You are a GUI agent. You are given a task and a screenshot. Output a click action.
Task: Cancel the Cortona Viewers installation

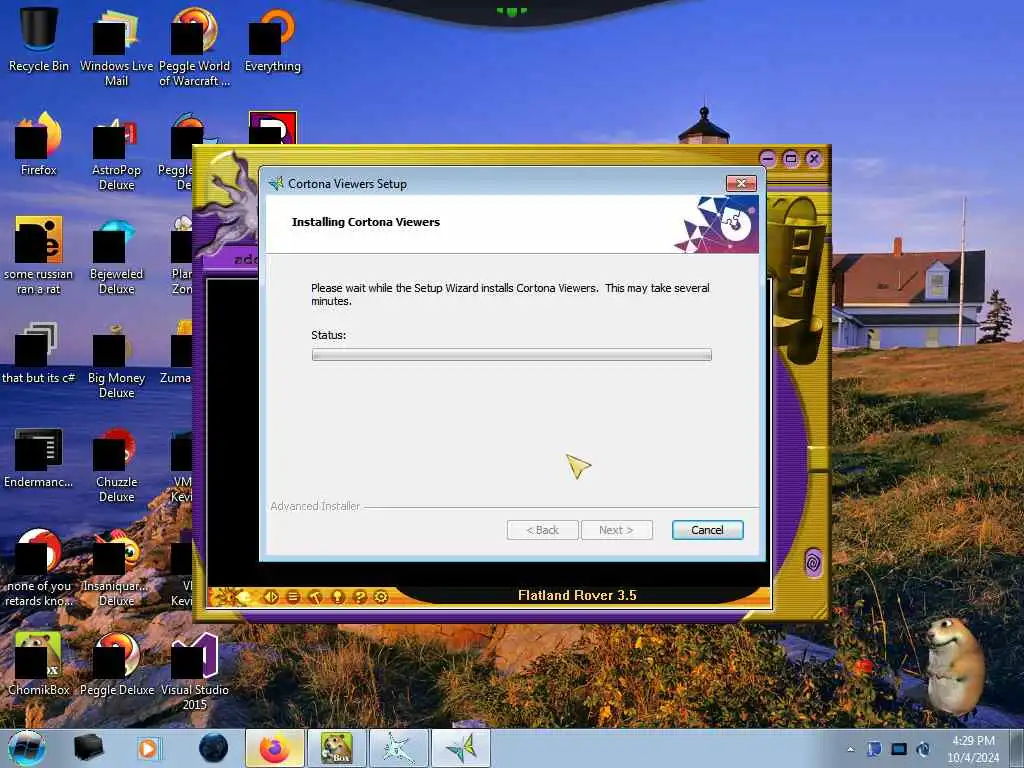[707, 530]
